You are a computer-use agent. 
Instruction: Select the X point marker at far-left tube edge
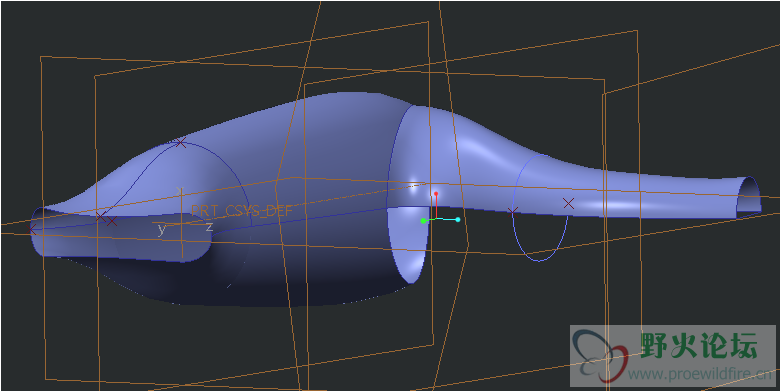click(x=33, y=230)
